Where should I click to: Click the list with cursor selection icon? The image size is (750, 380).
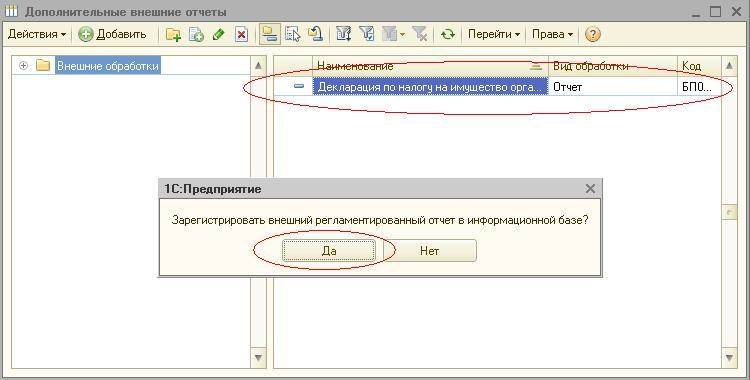[x=293, y=34]
